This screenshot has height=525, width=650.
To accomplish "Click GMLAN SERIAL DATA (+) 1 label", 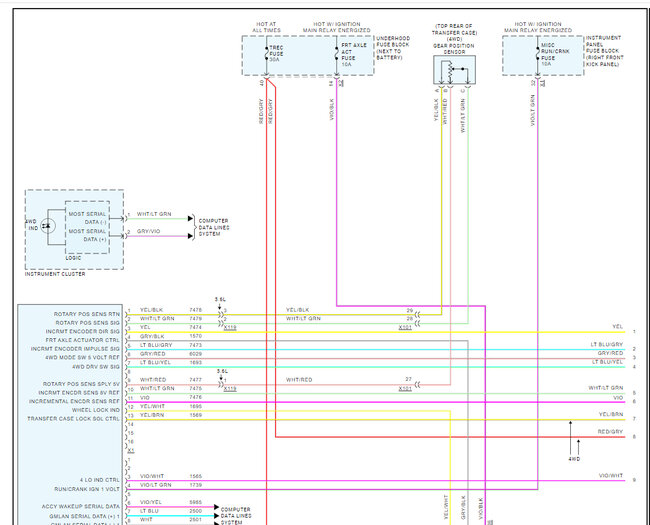I will click(84, 516).
